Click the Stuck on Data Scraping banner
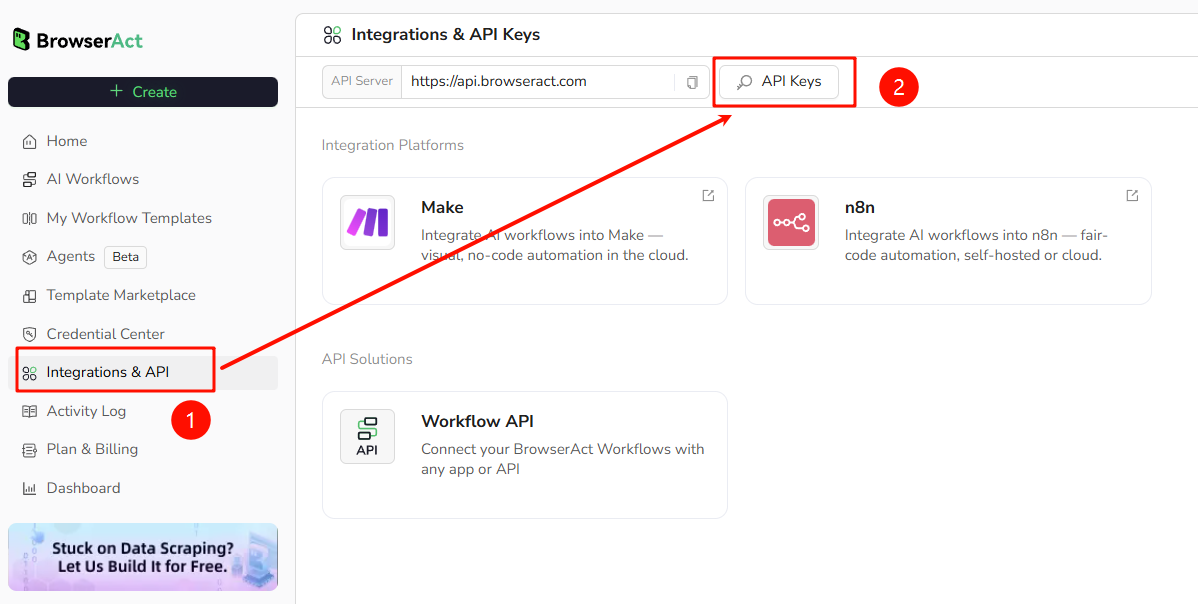The width and height of the screenshot is (1198, 604). pos(143,557)
